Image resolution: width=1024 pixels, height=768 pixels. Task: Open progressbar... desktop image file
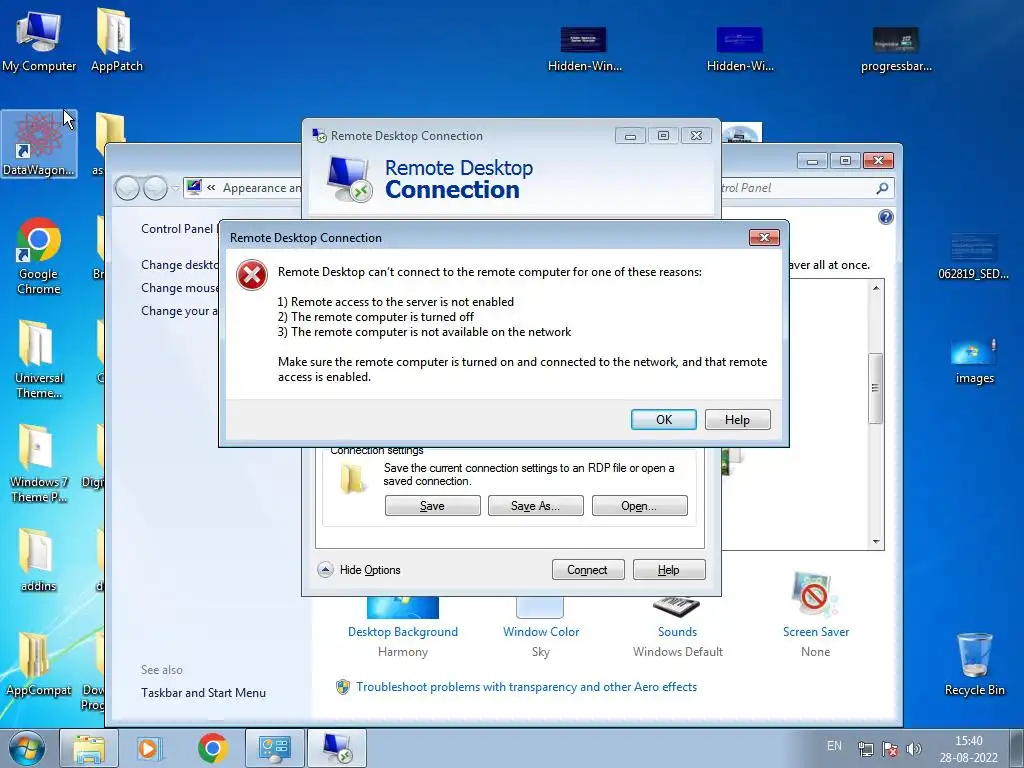(896, 49)
